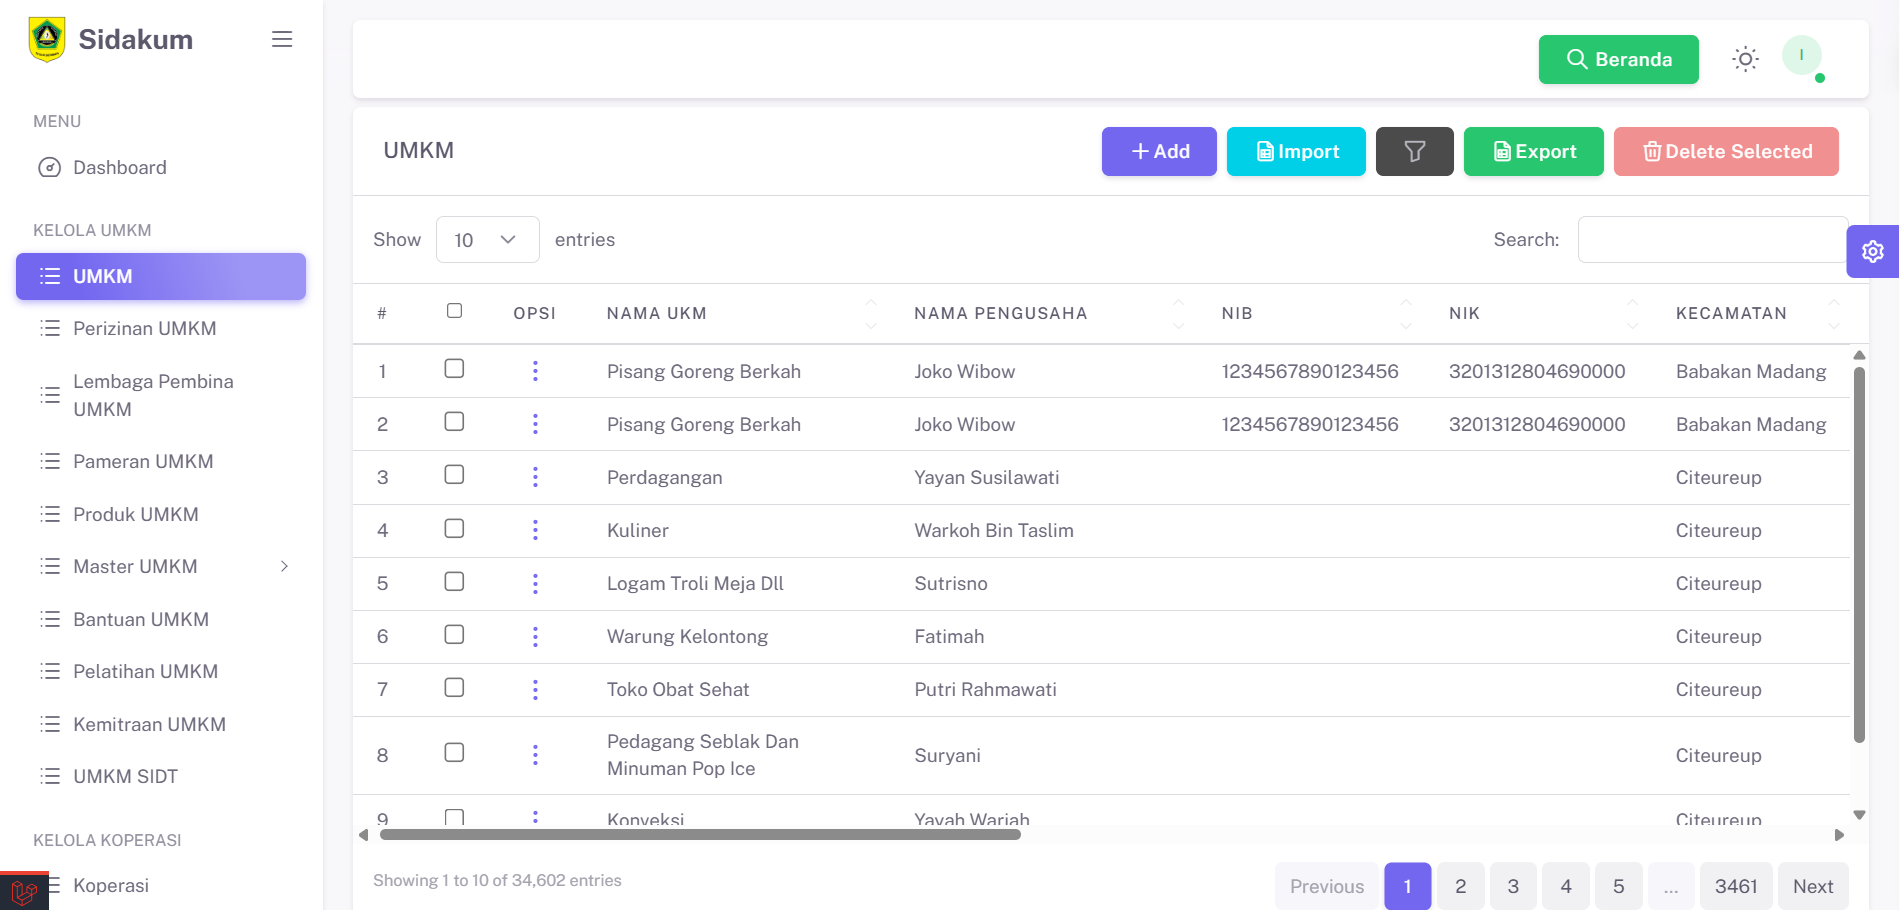Go to Pelatihan UMKM
1900x910 pixels.
click(161, 671)
